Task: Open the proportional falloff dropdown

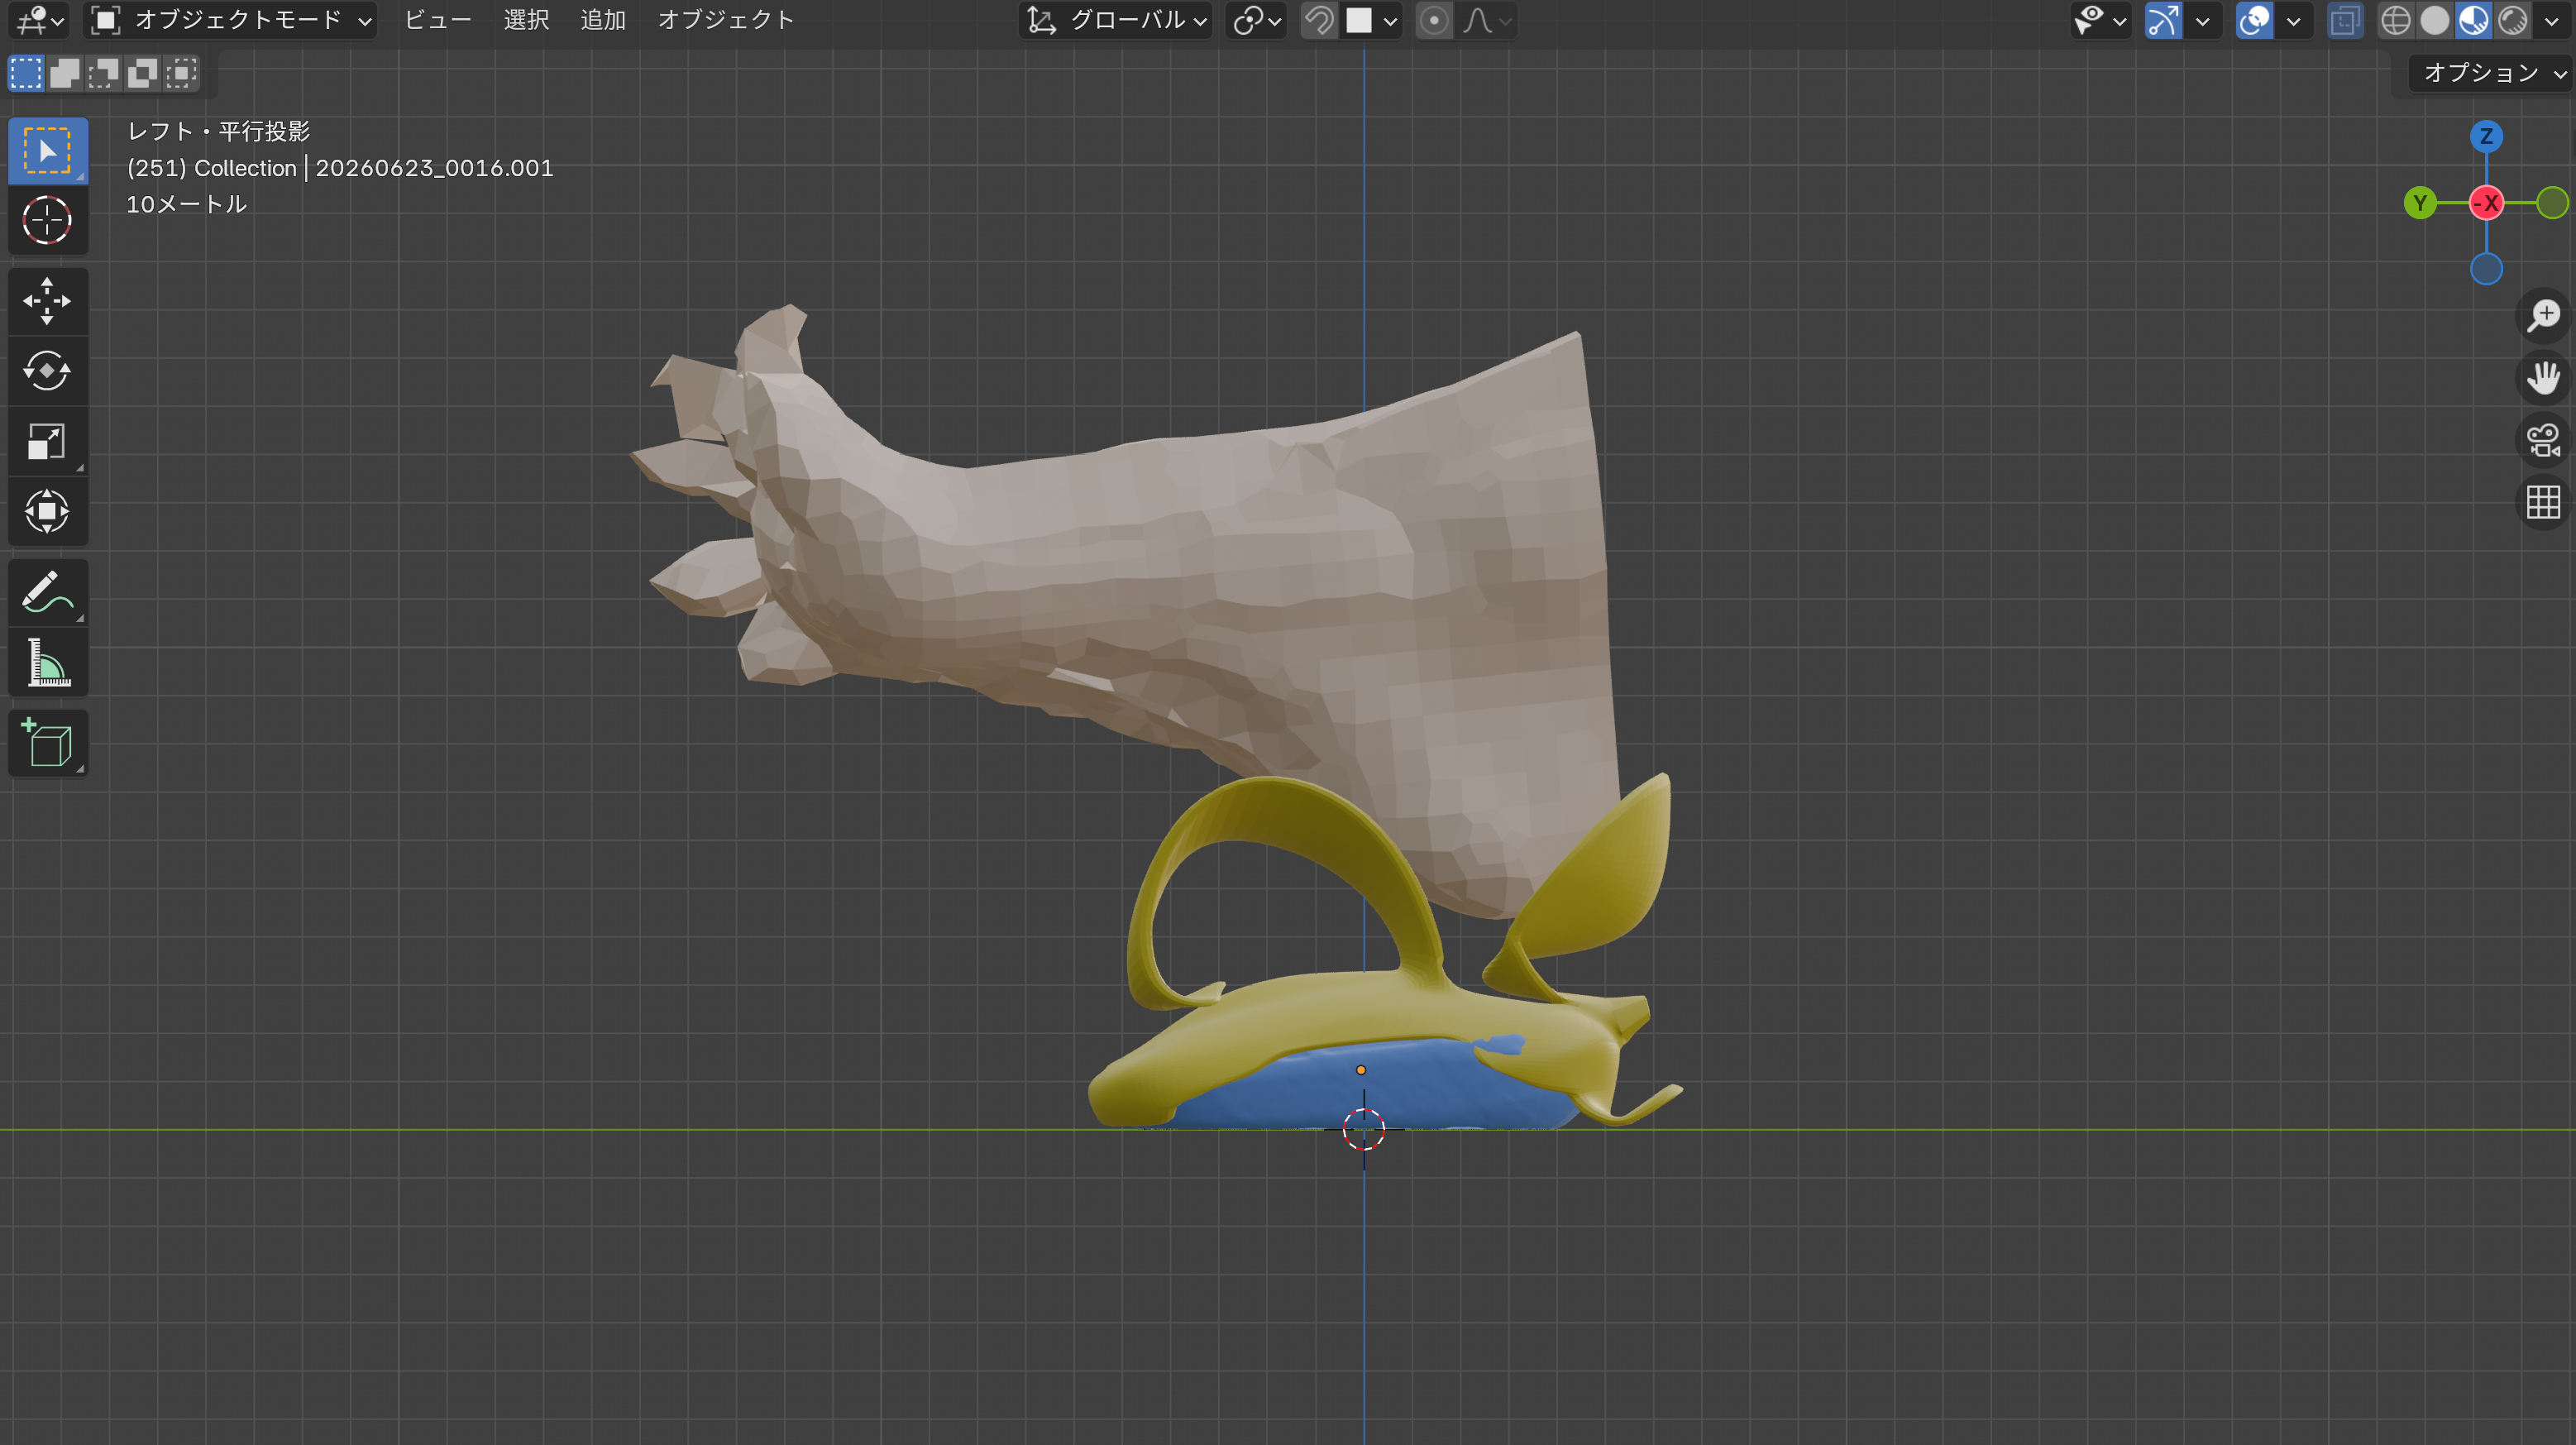Action: [1486, 20]
